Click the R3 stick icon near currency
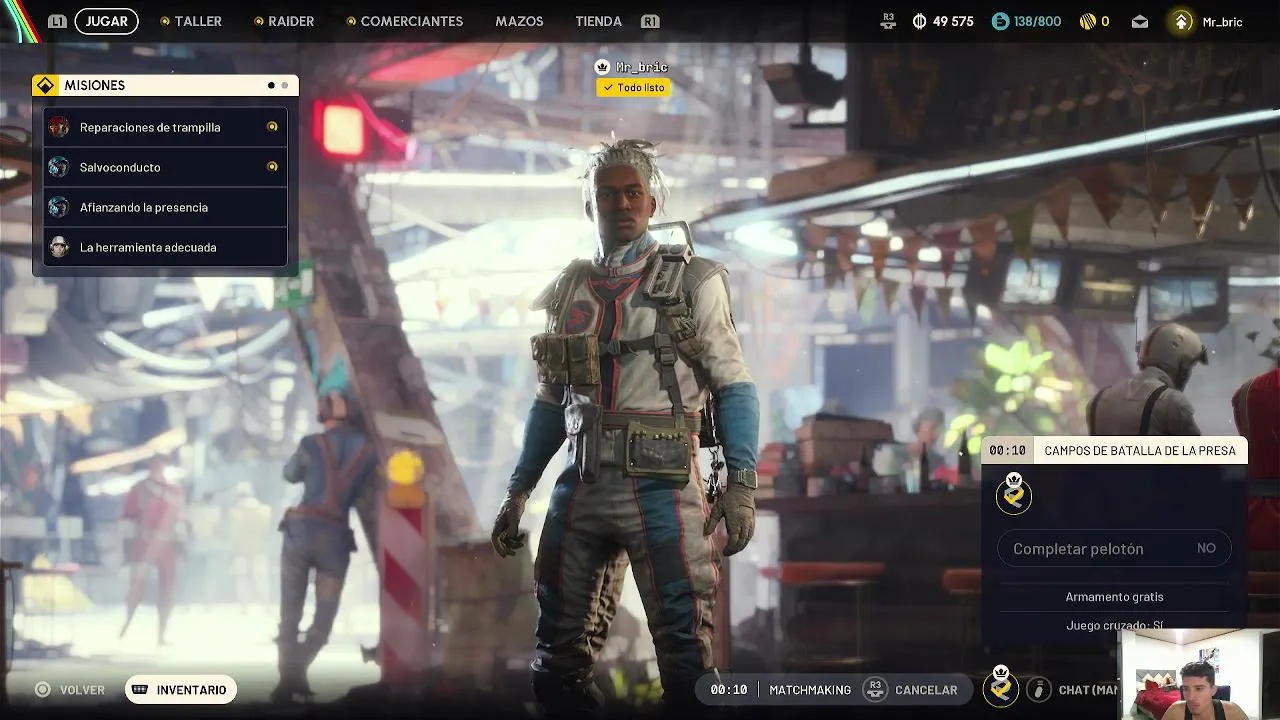 click(888, 20)
